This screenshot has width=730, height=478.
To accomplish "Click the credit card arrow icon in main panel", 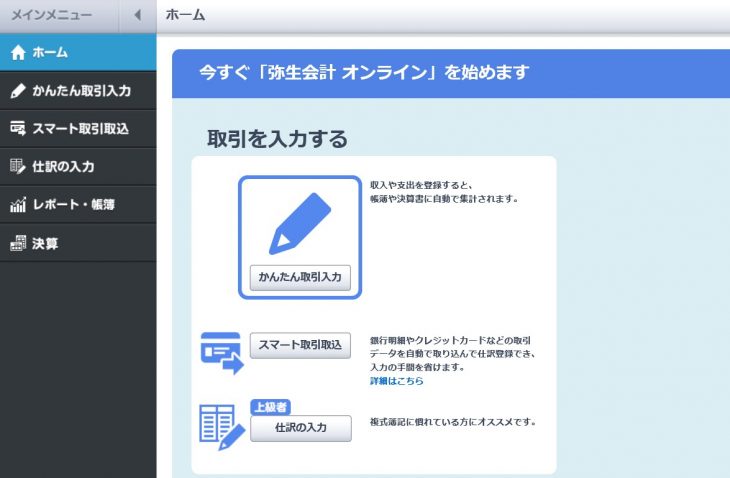I will [x=221, y=353].
